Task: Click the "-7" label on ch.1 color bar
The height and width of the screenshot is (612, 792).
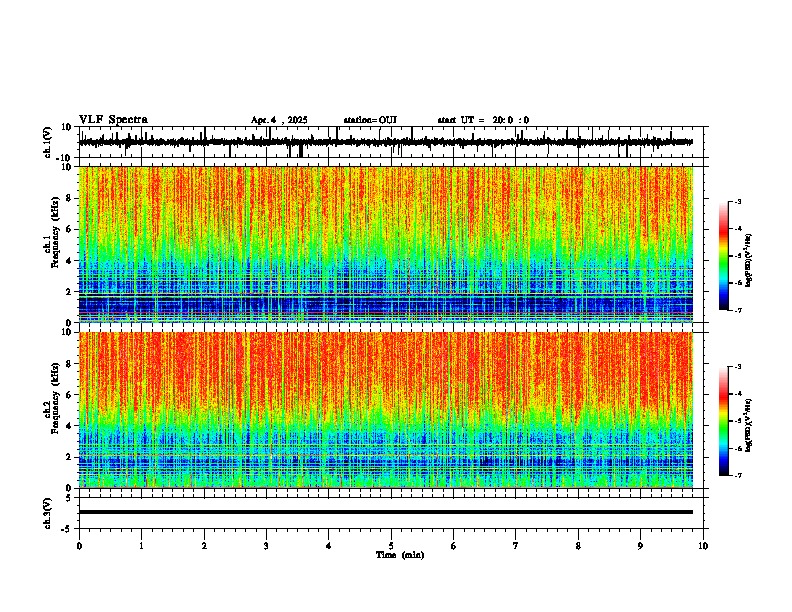Action: pos(738,310)
